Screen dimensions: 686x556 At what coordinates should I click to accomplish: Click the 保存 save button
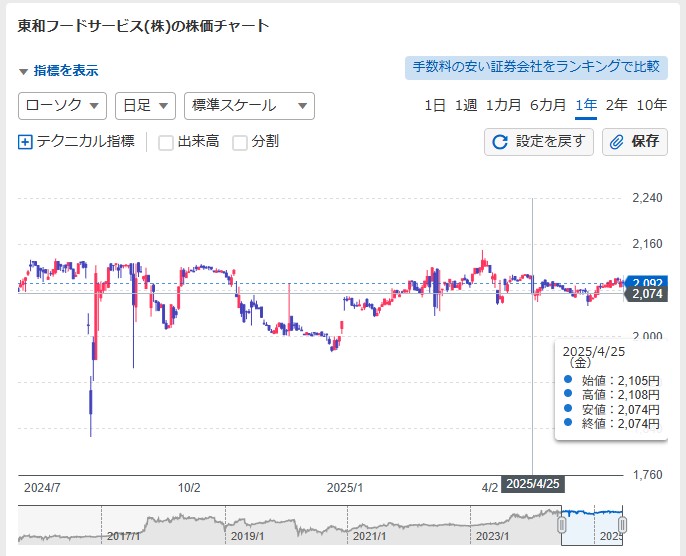point(635,142)
